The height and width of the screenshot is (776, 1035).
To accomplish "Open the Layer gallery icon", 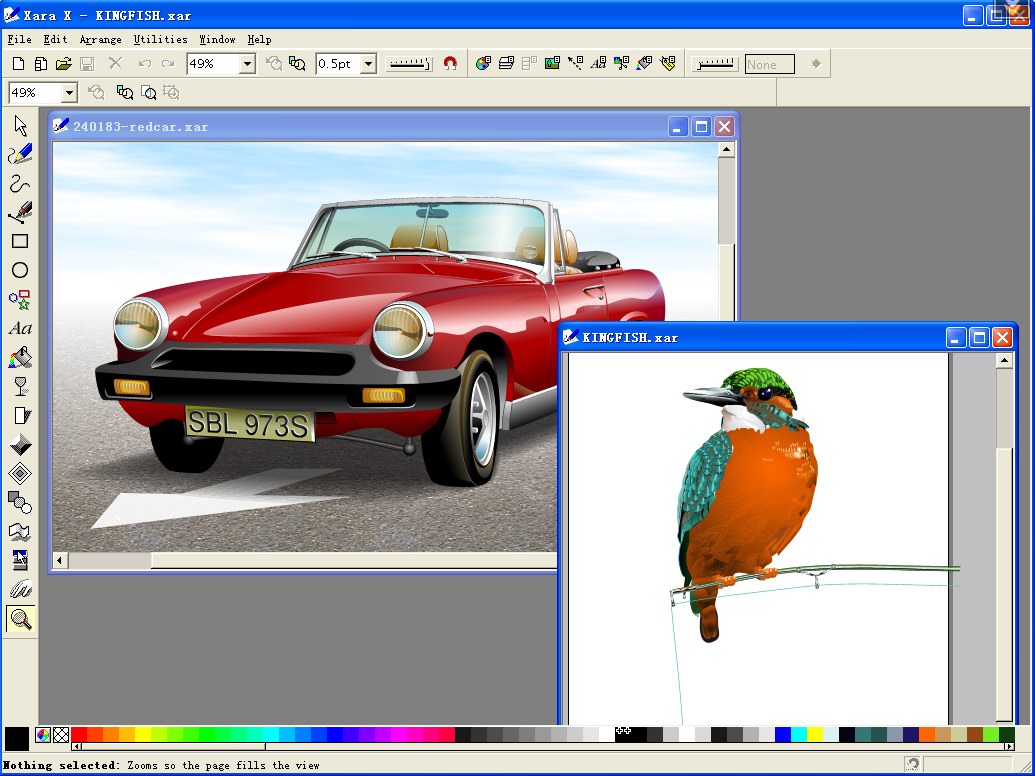I will pos(506,64).
